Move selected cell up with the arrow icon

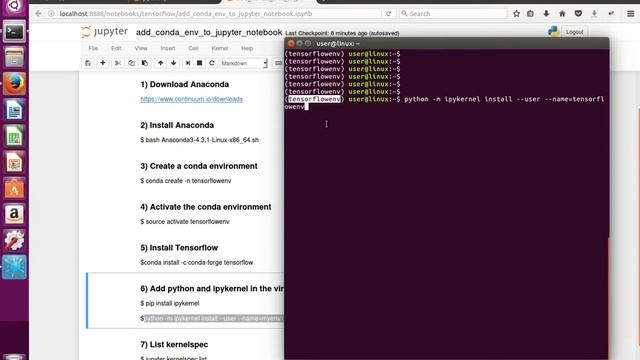click(160, 63)
